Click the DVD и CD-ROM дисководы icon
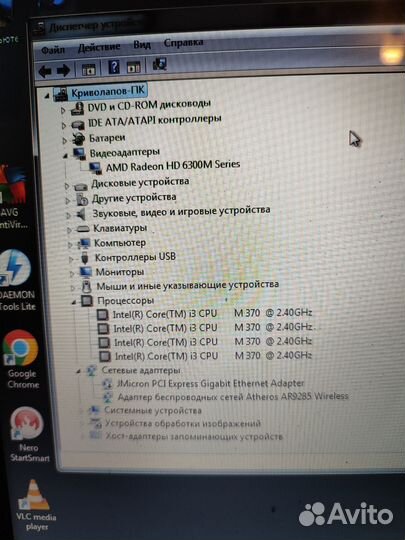 pos(77,108)
